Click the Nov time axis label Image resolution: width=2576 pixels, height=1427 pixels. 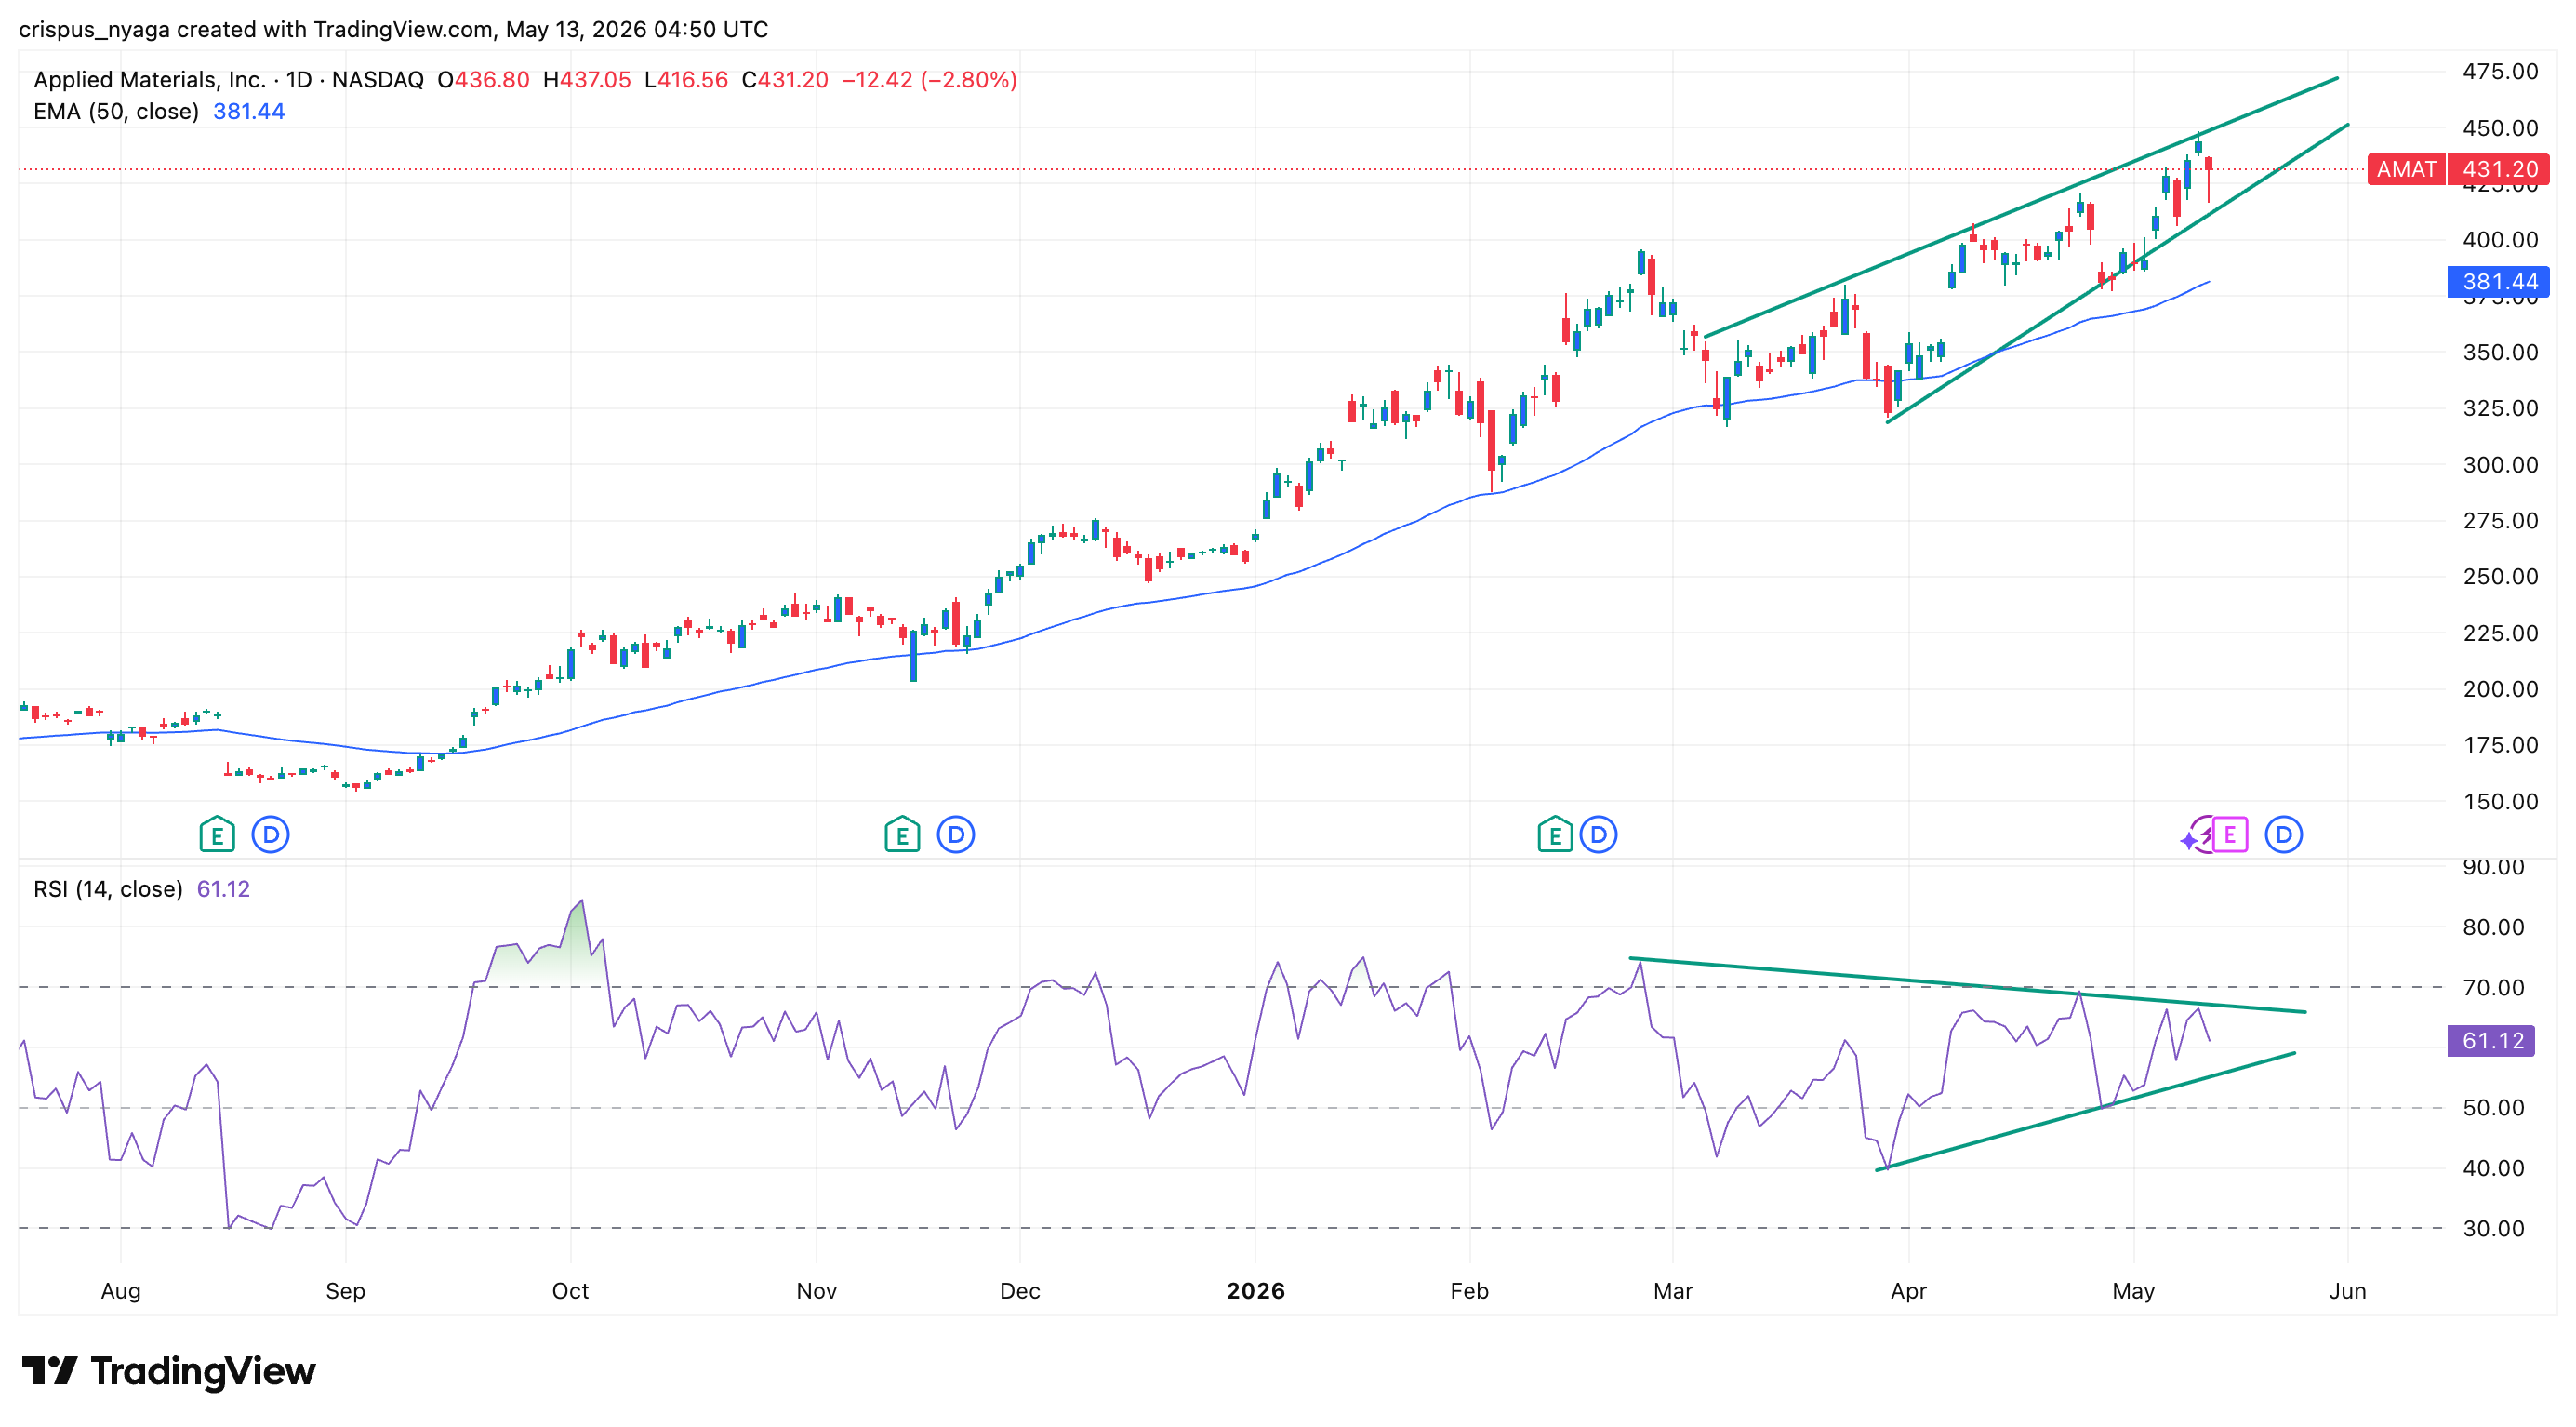(816, 1291)
